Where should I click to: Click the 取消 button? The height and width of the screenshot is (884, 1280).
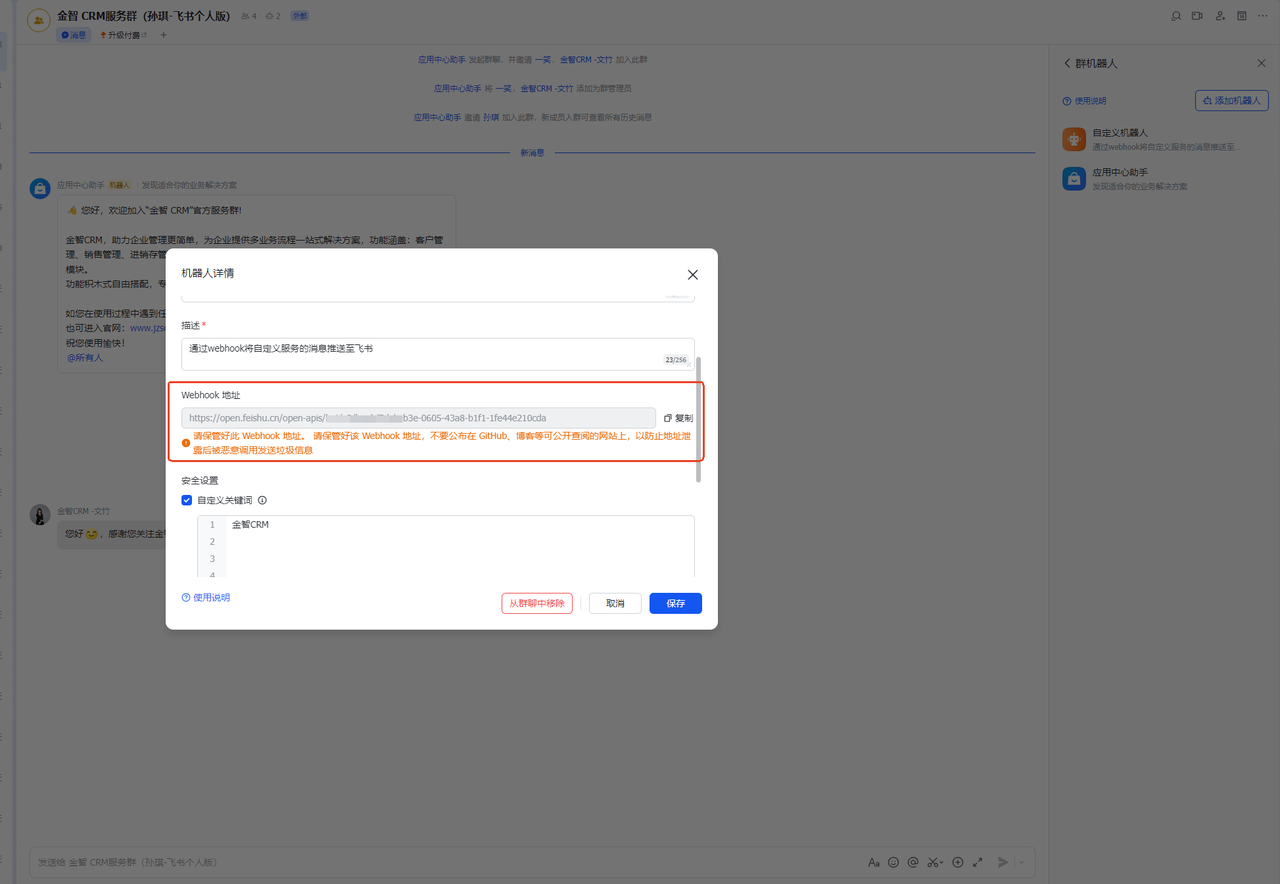click(615, 603)
